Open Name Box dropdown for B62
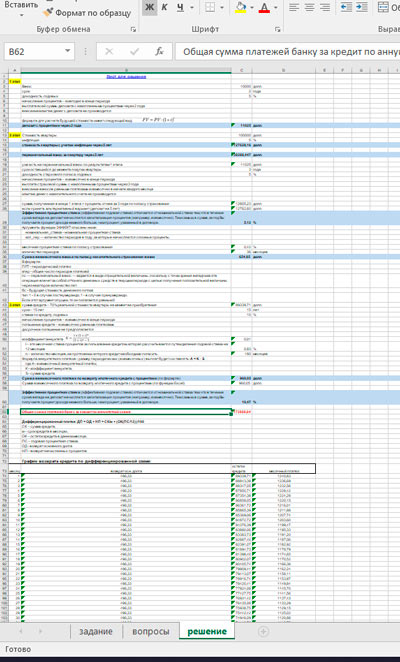This screenshot has width=400, height=662. 68,51
